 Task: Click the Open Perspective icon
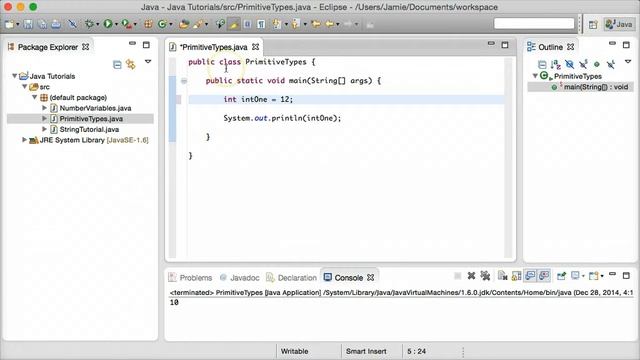point(593,24)
